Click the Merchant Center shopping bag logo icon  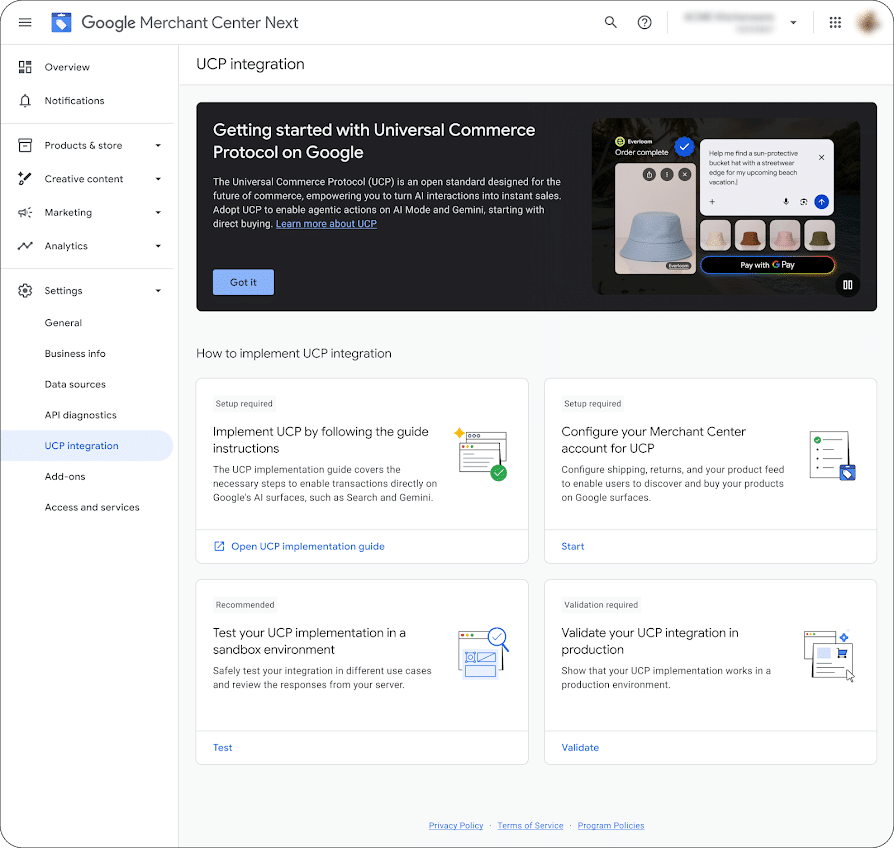60,22
